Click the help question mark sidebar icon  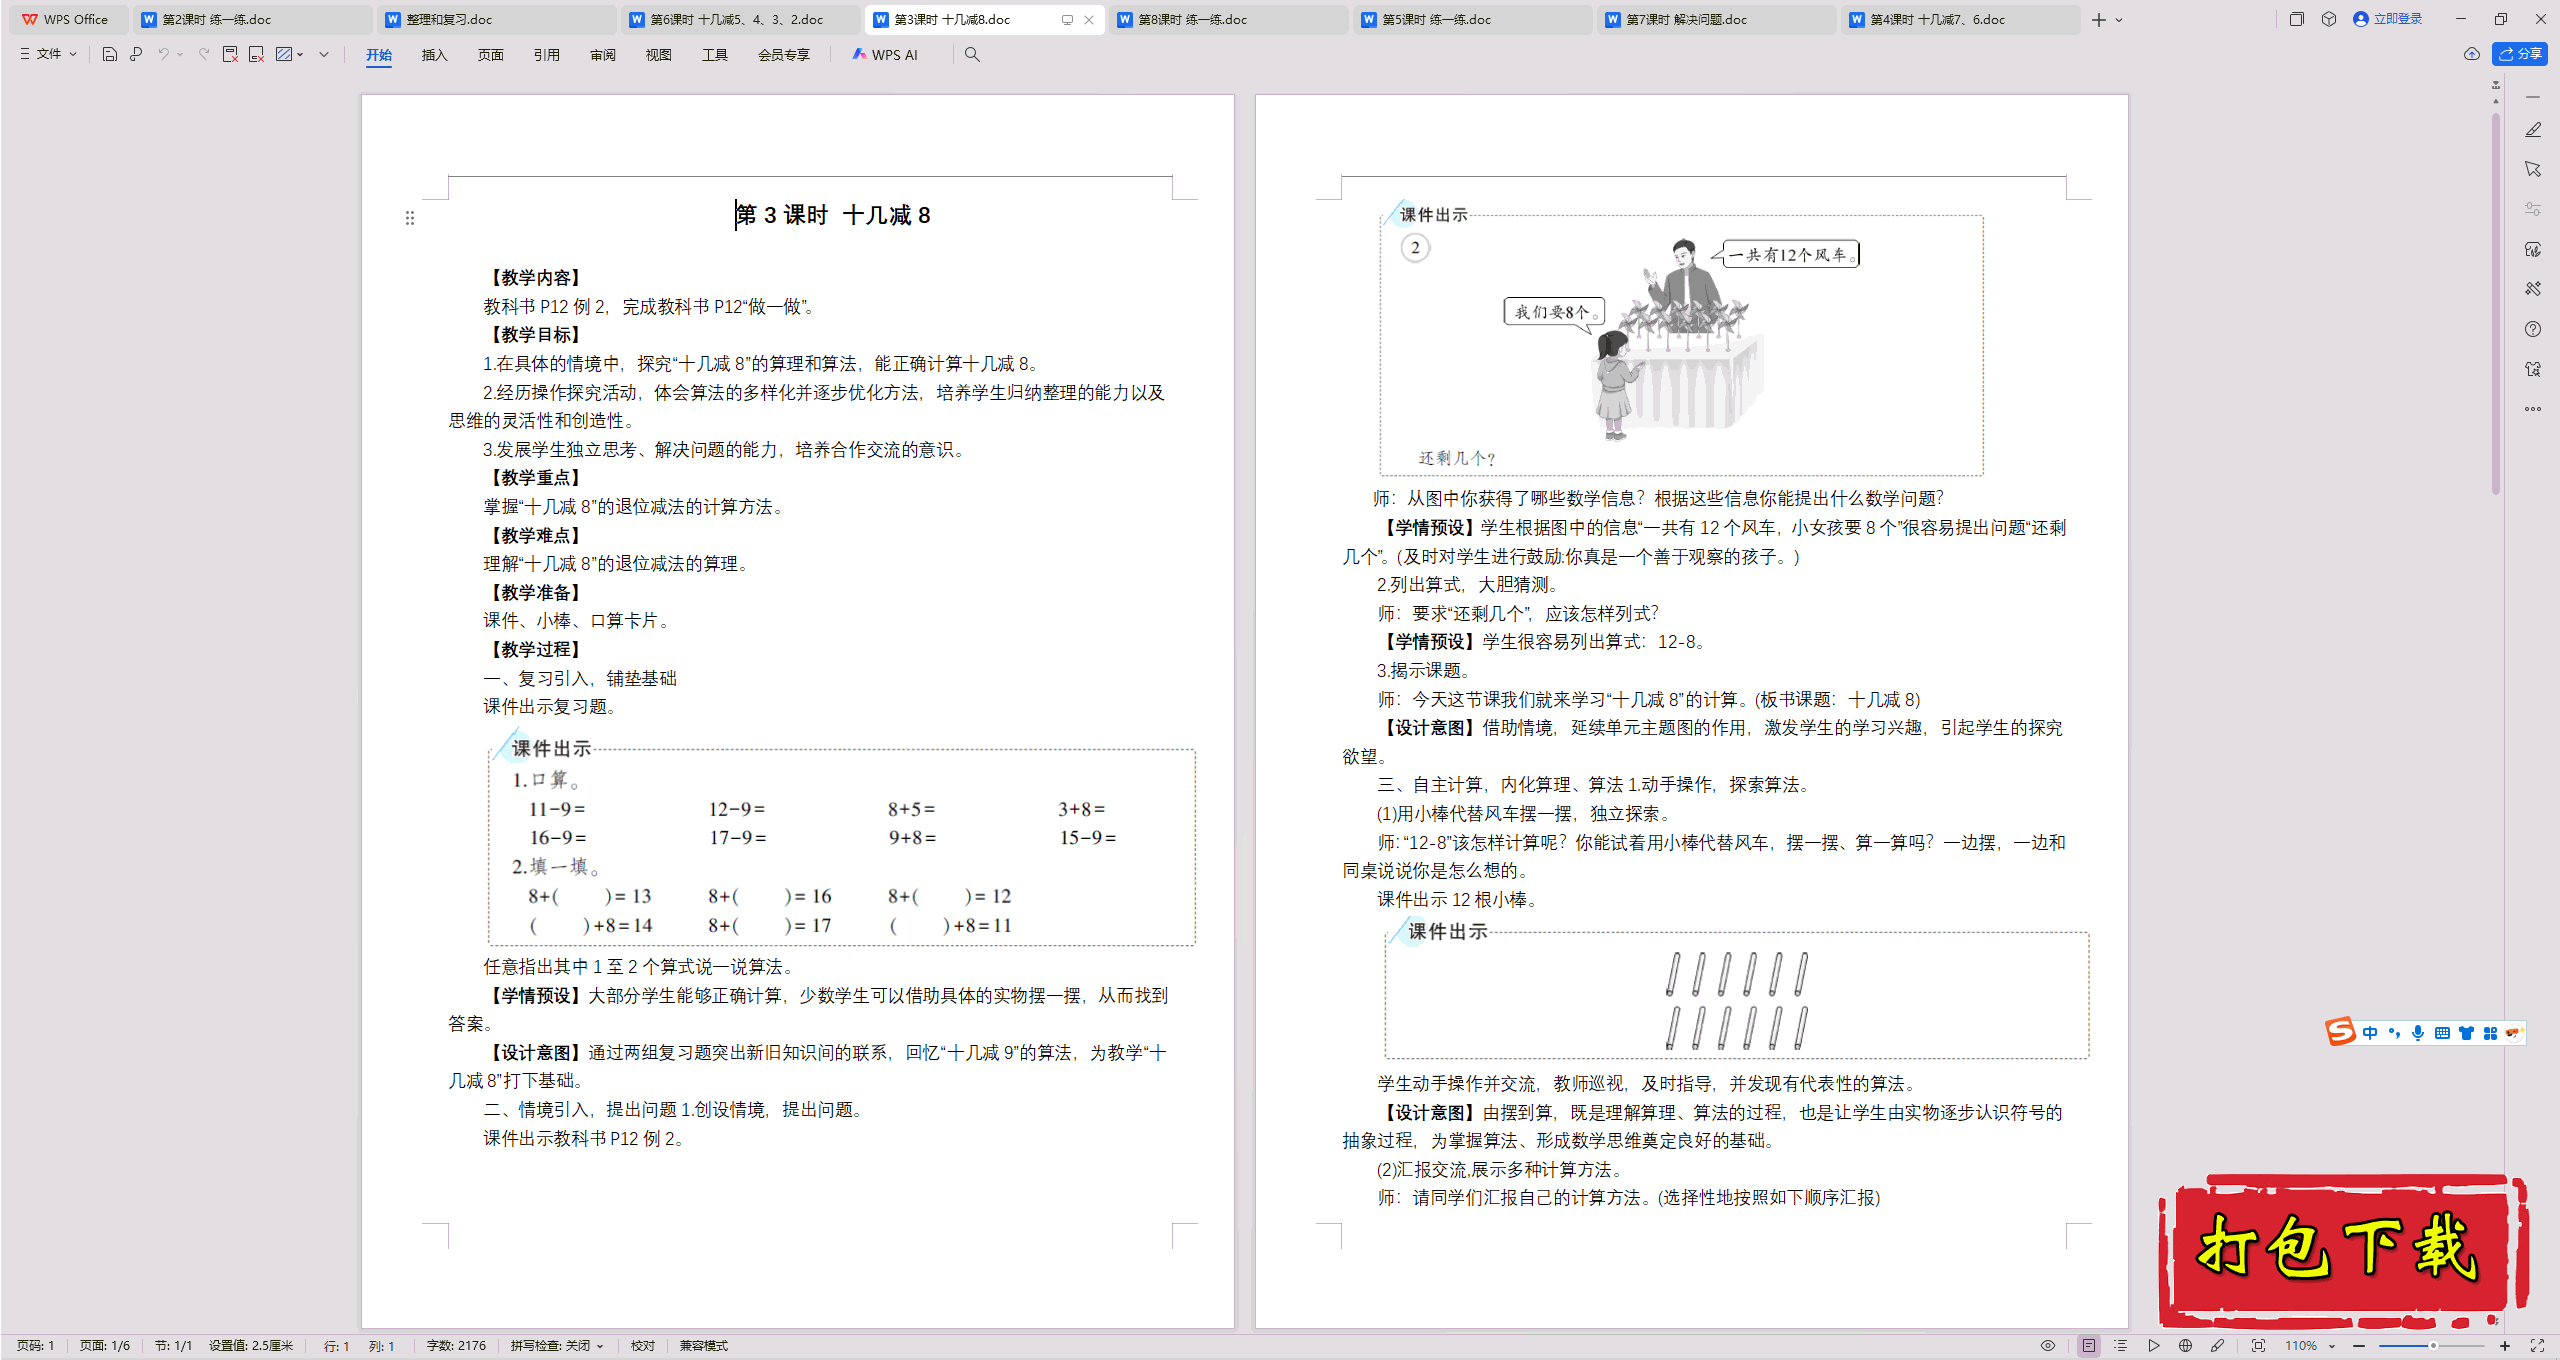(x=2532, y=329)
